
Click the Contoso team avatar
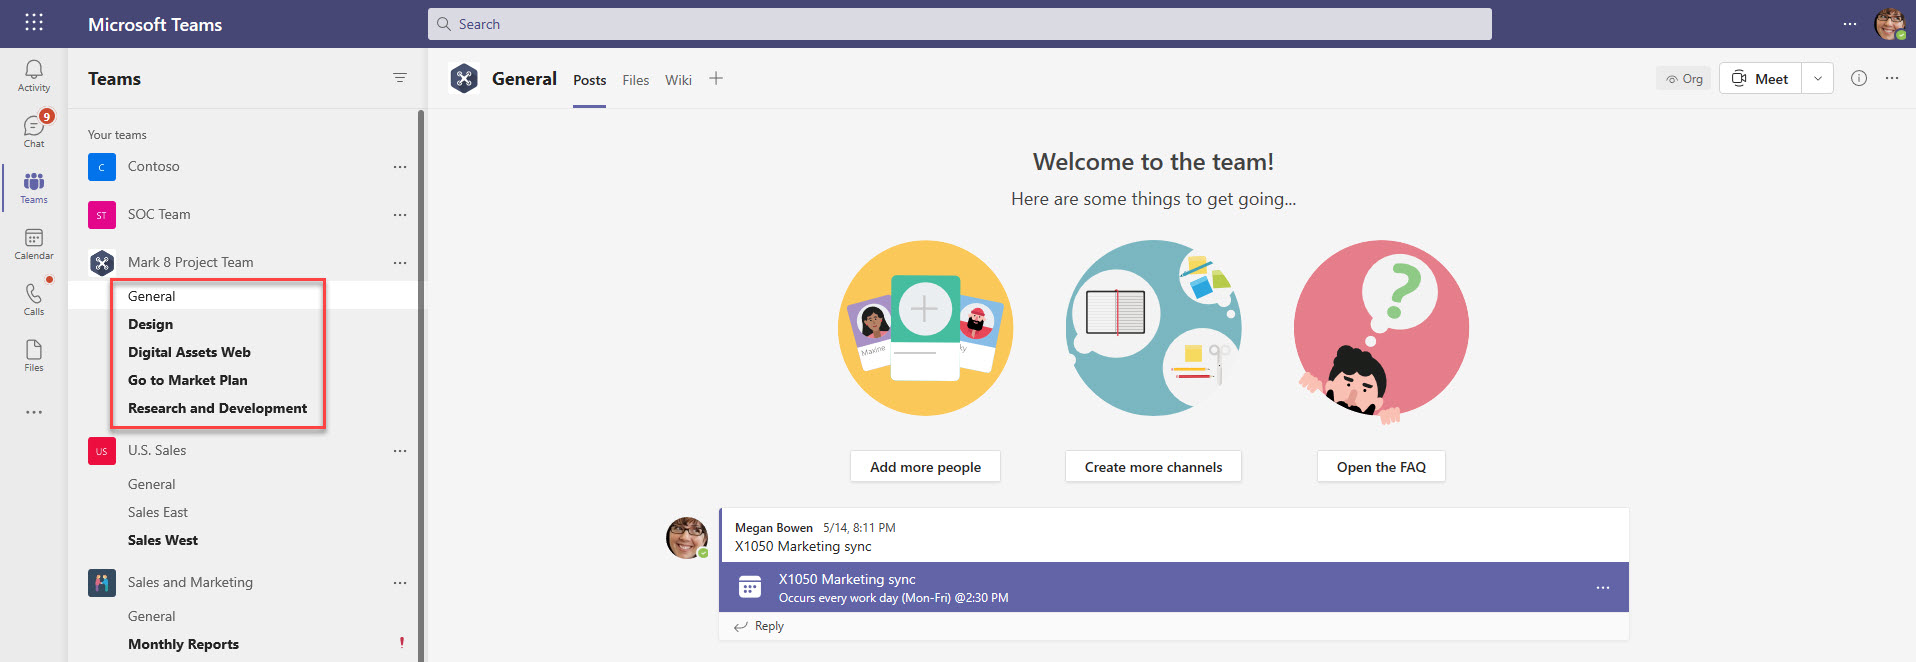pos(102,167)
